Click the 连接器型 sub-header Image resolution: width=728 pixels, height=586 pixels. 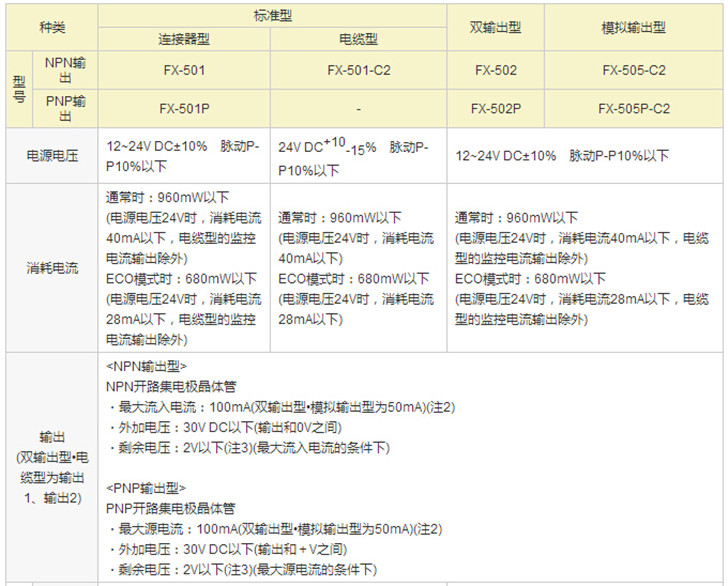click(184, 39)
